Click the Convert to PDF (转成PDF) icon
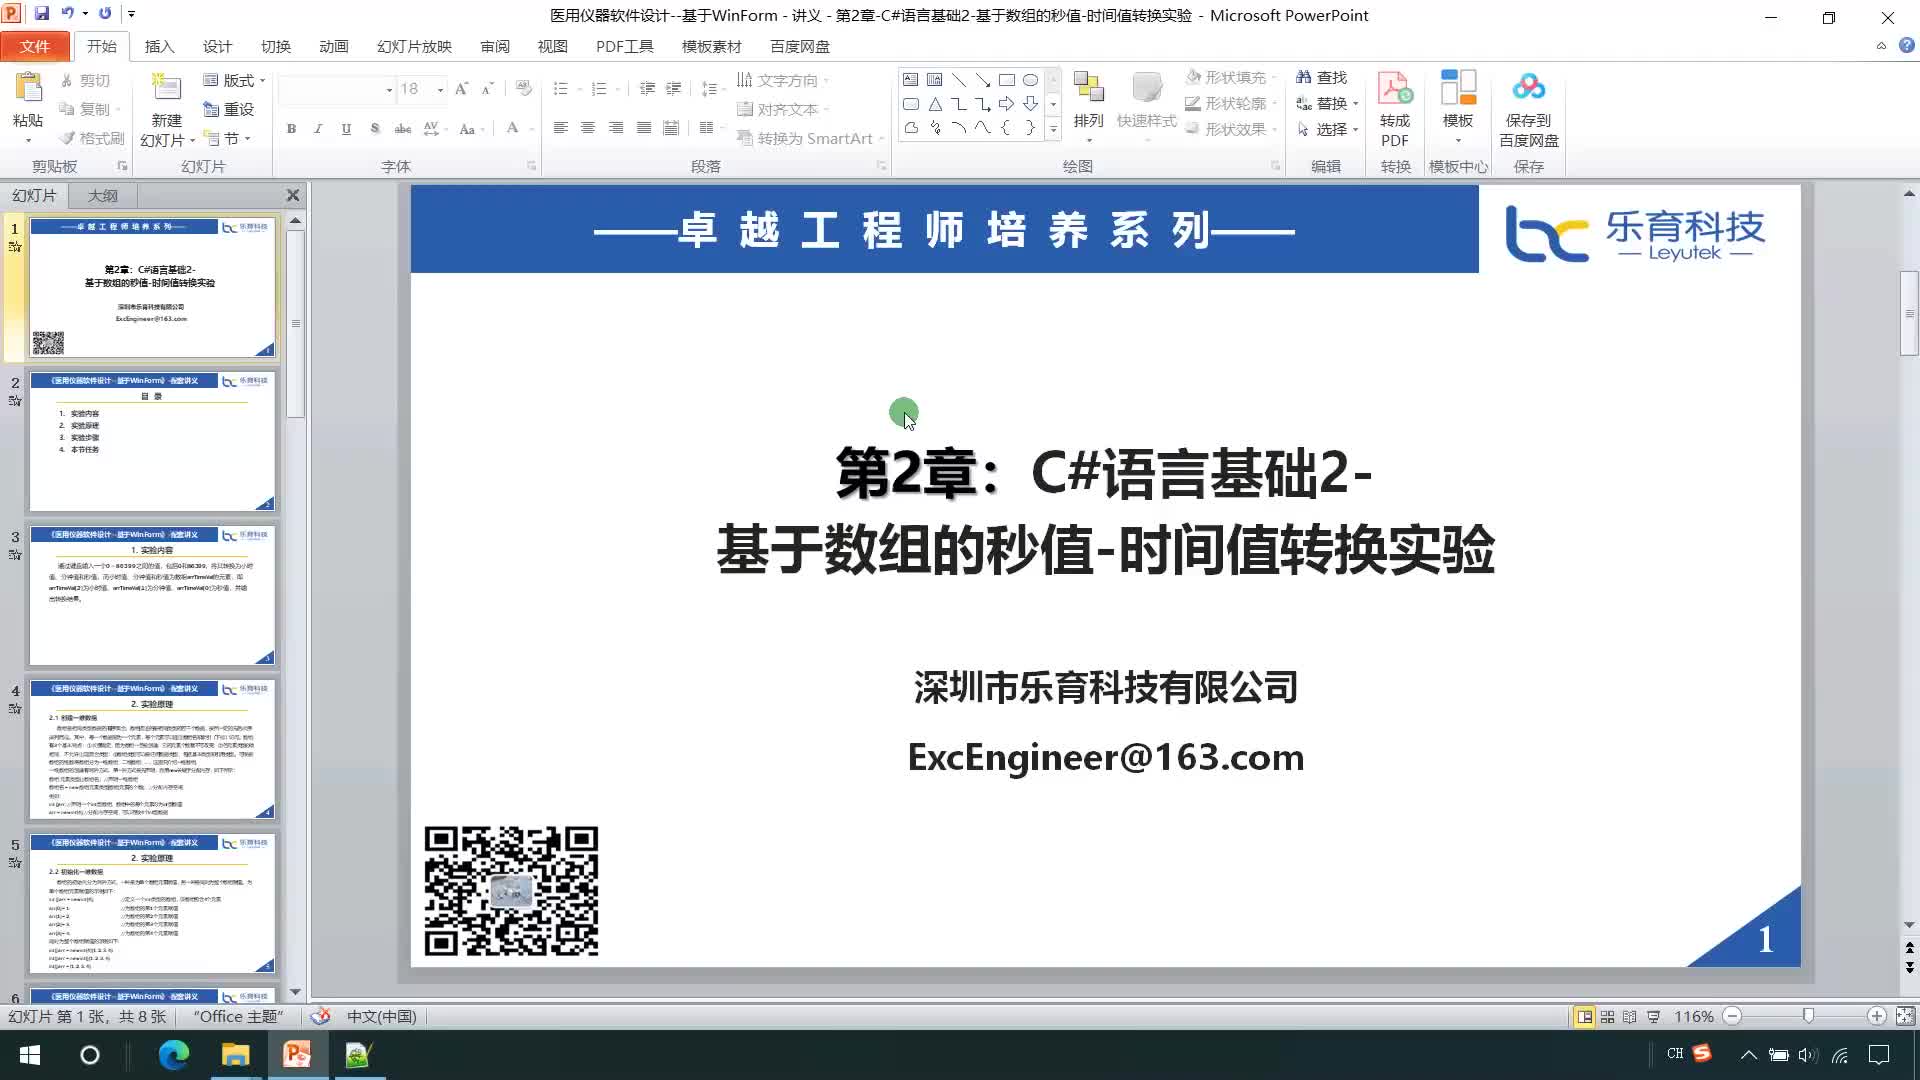This screenshot has height=1080, width=1920. coord(1395,88)
